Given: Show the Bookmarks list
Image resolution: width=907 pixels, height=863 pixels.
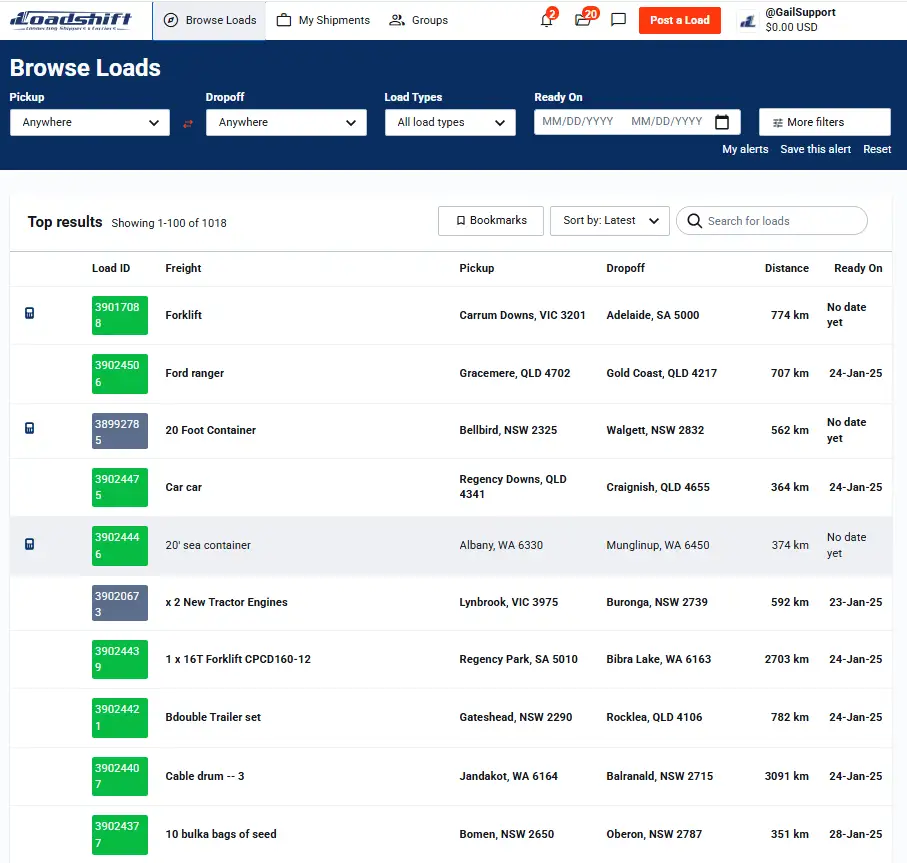Looking at the screenshot, I should click(490, 221).
